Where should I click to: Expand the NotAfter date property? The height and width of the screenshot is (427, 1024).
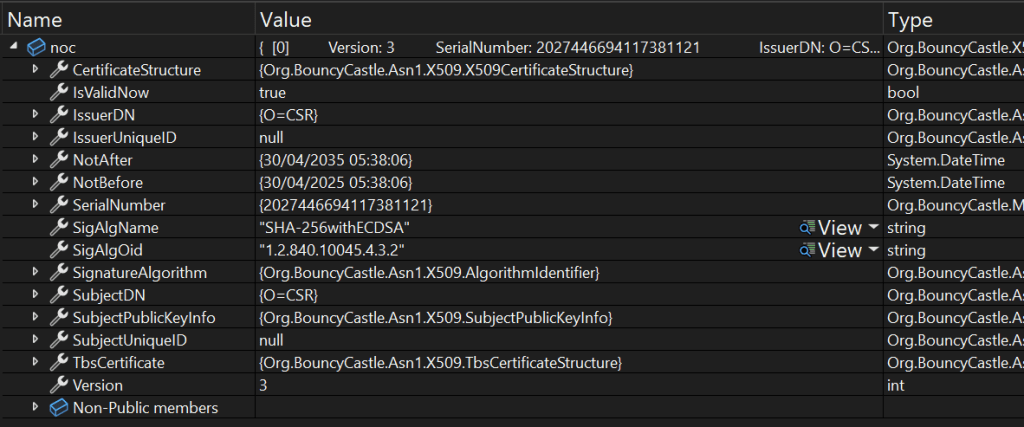click(x=36, y=160)
